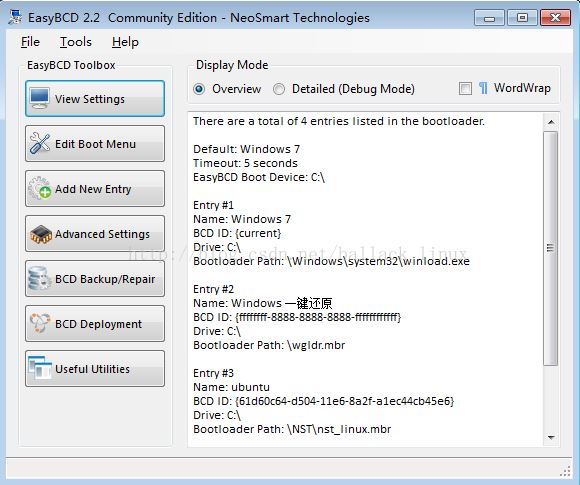
Task: Open the File menu
Action: coord(30,42)
